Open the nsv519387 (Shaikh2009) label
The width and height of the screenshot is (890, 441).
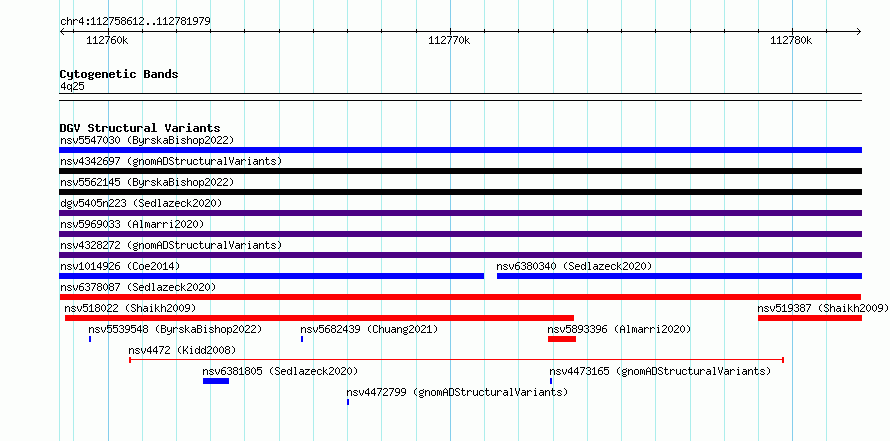(822, 308)
